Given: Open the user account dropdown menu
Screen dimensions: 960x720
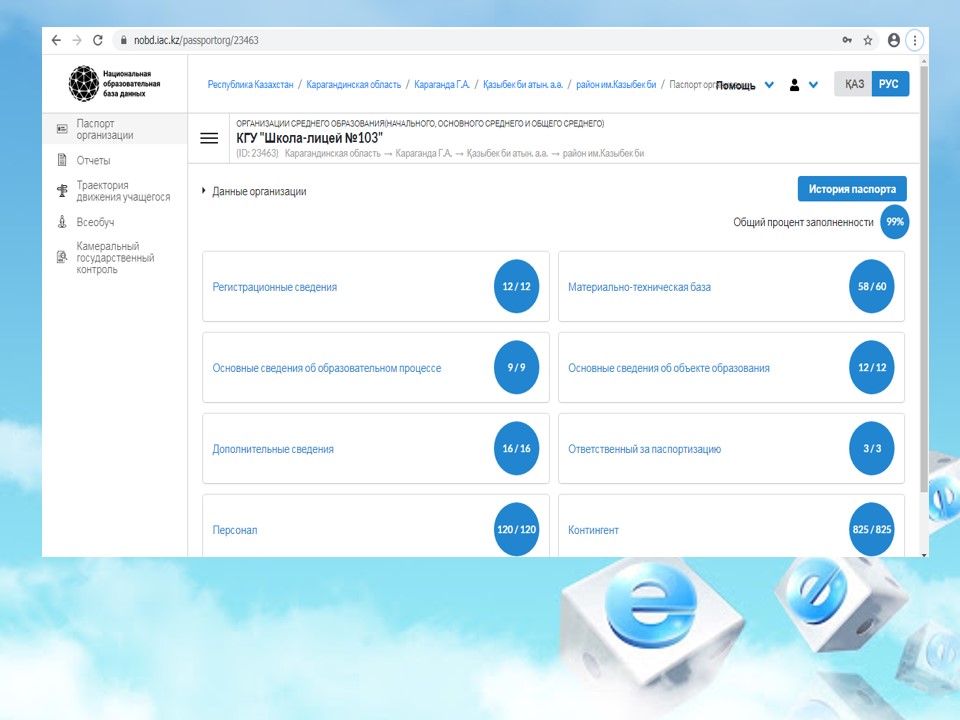Looking at the screenshot, I should click(x=803, y=85).
